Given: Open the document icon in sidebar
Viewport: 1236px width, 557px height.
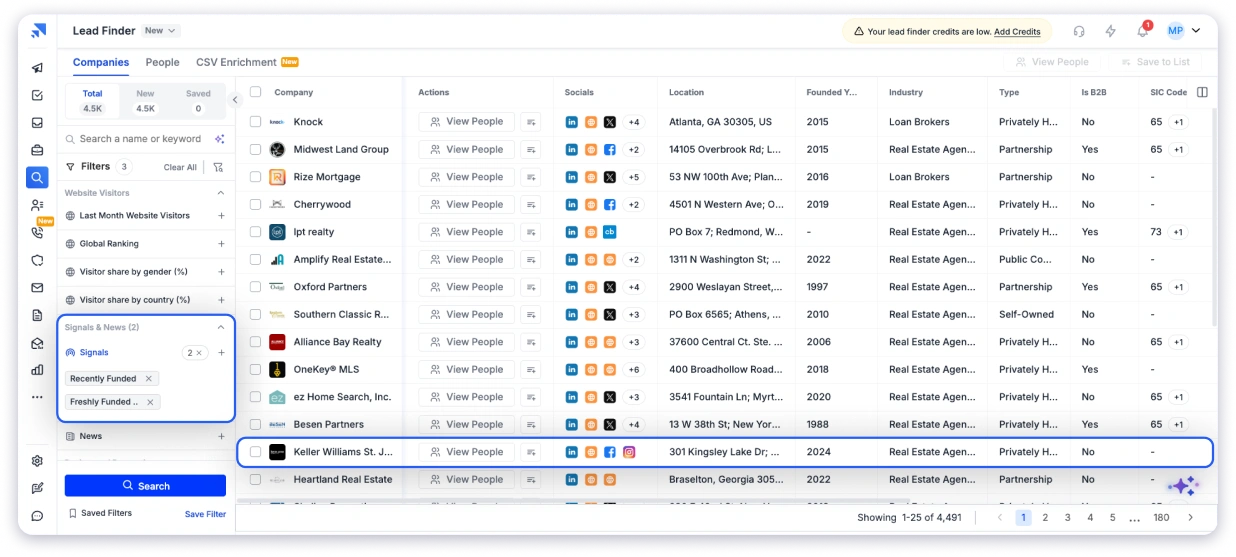Looking at the screenshot, I should click(37, 315).
